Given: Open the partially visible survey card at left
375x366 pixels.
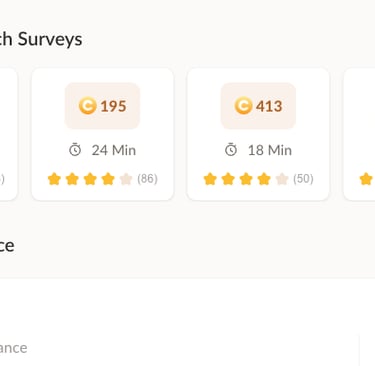Looking at the screenshot, I should [8, 134].
